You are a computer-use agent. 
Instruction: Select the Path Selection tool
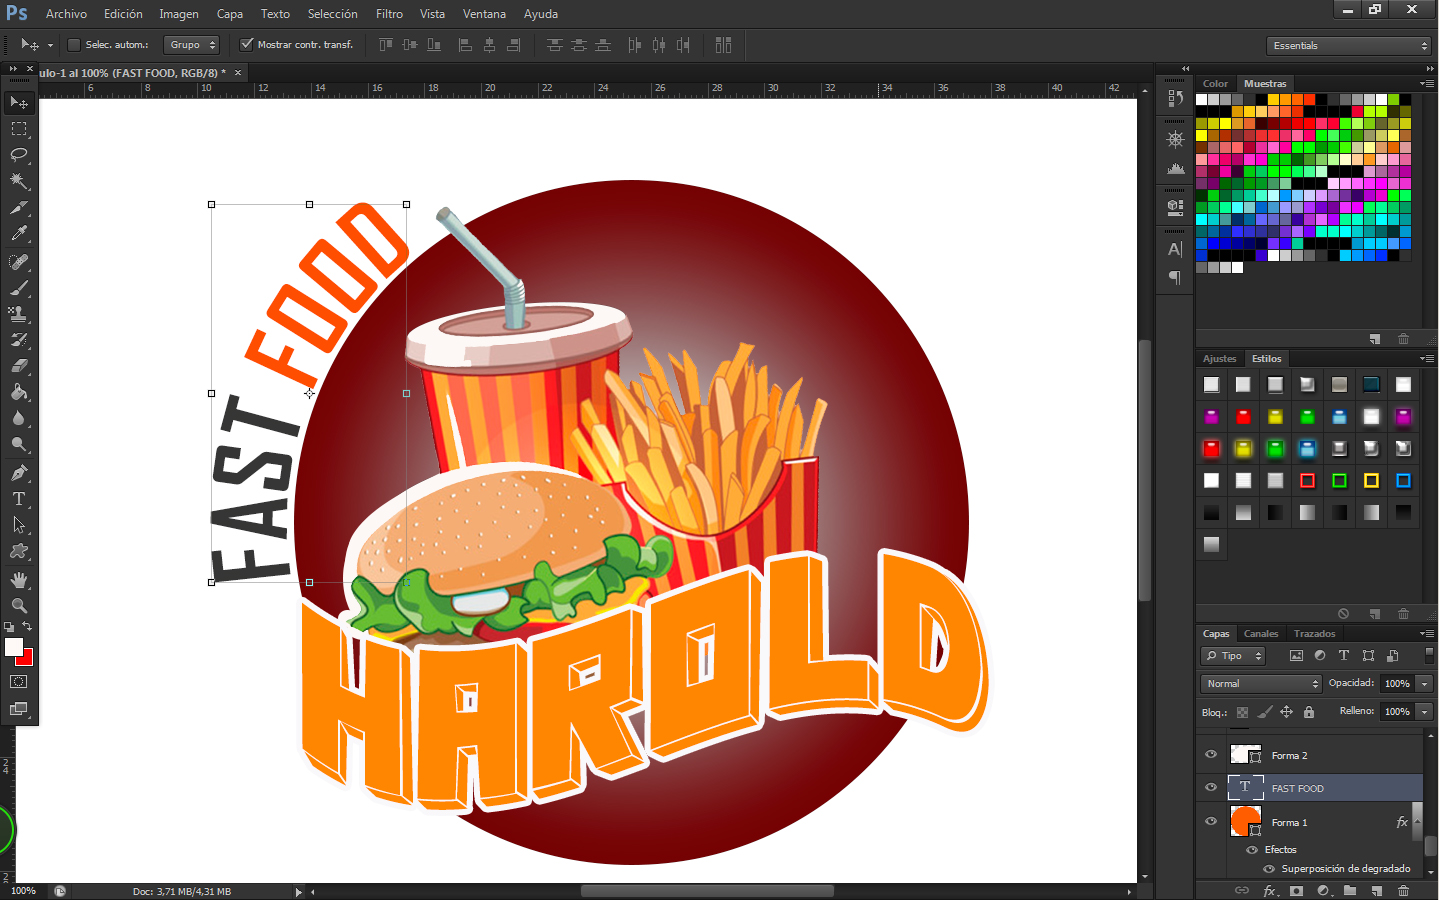(x=19, y=525)
